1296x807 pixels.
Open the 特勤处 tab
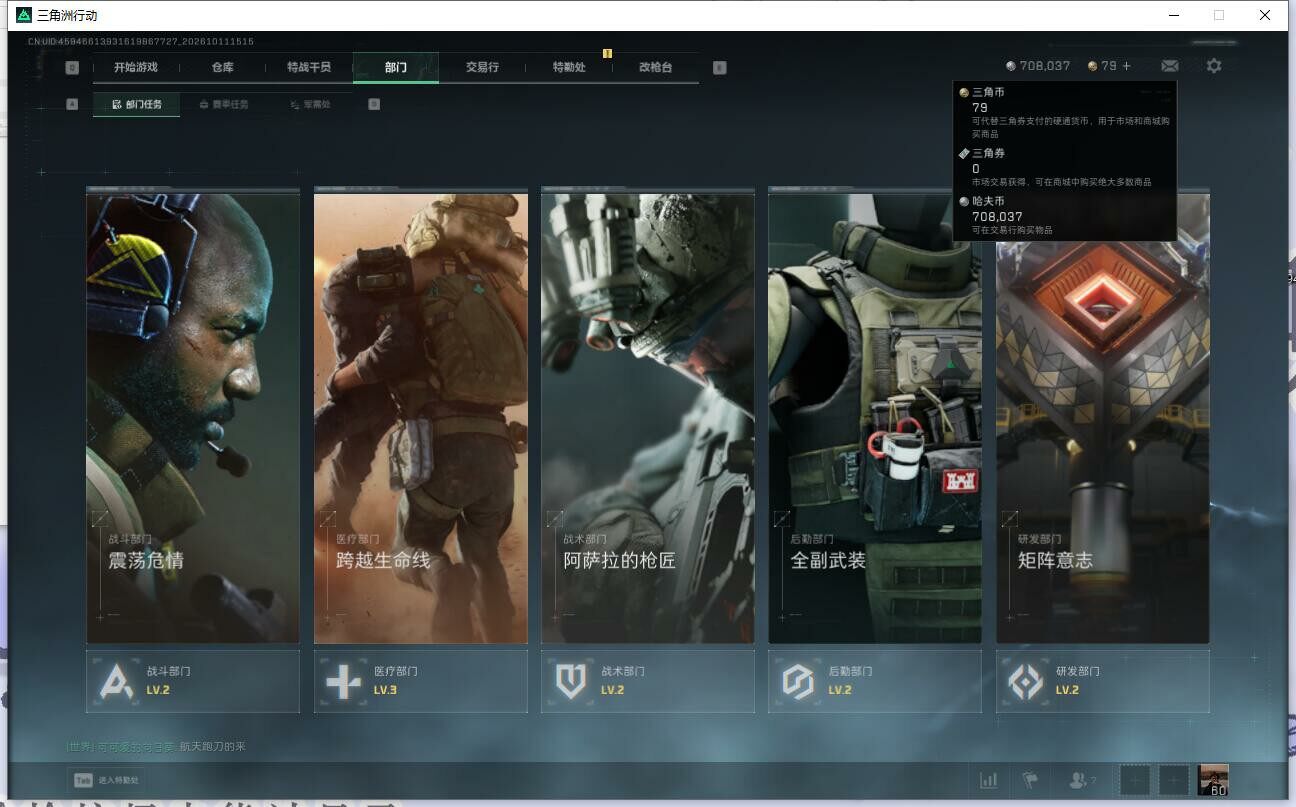pyautogui.click(x=569, y=68)
